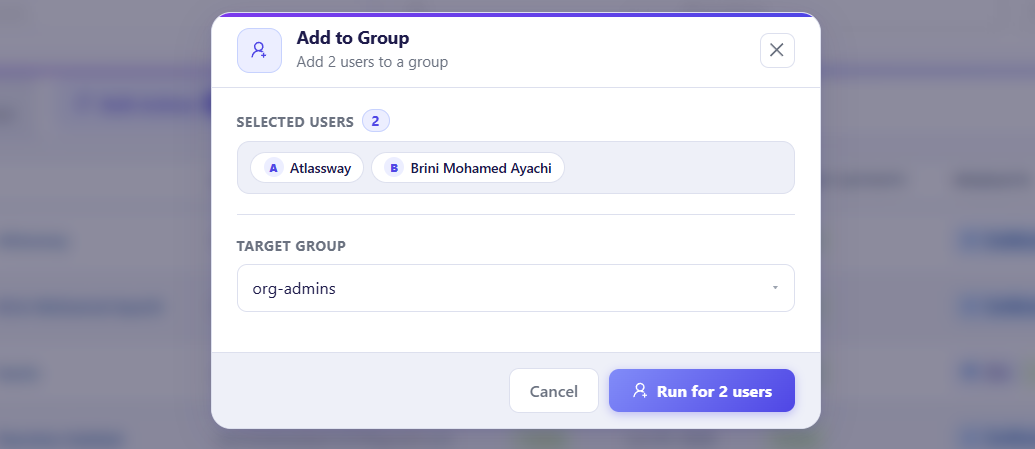Click the add-user icon in dialog header
1035x449 pixels.
(x=259, y=50)
